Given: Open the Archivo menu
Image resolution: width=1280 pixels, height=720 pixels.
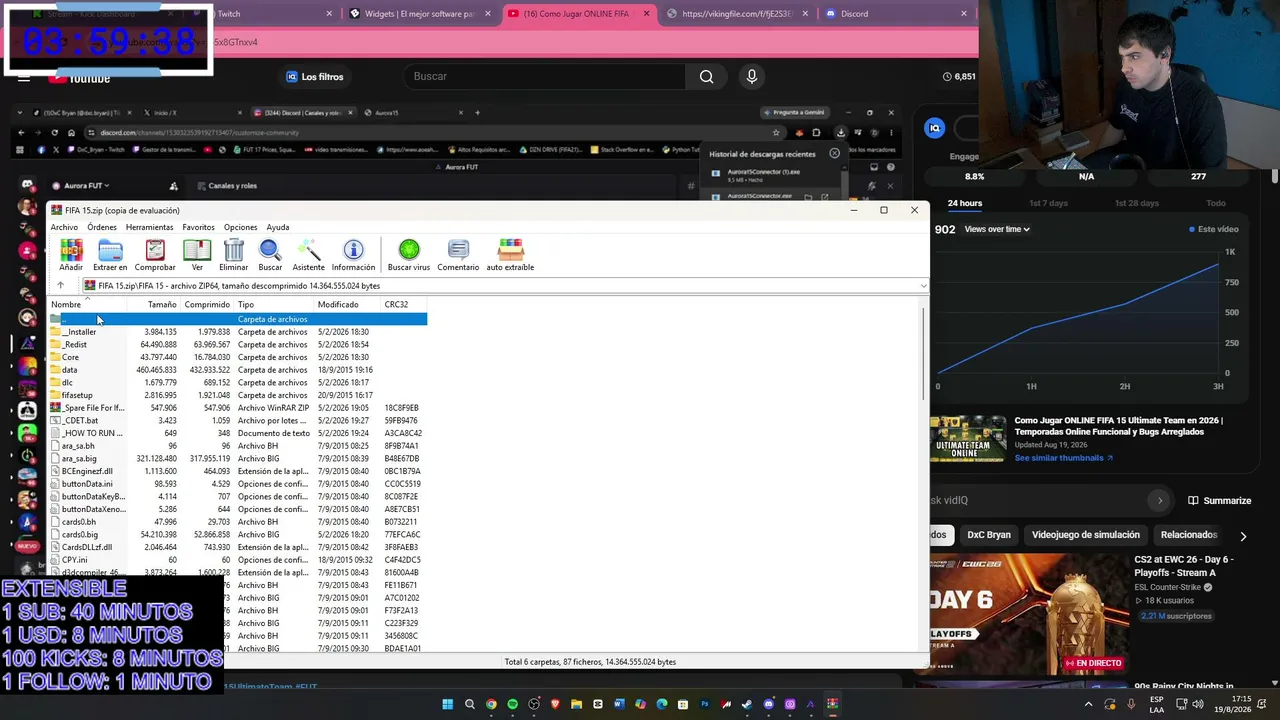Looking at the screenshot, I should (64, 227).
